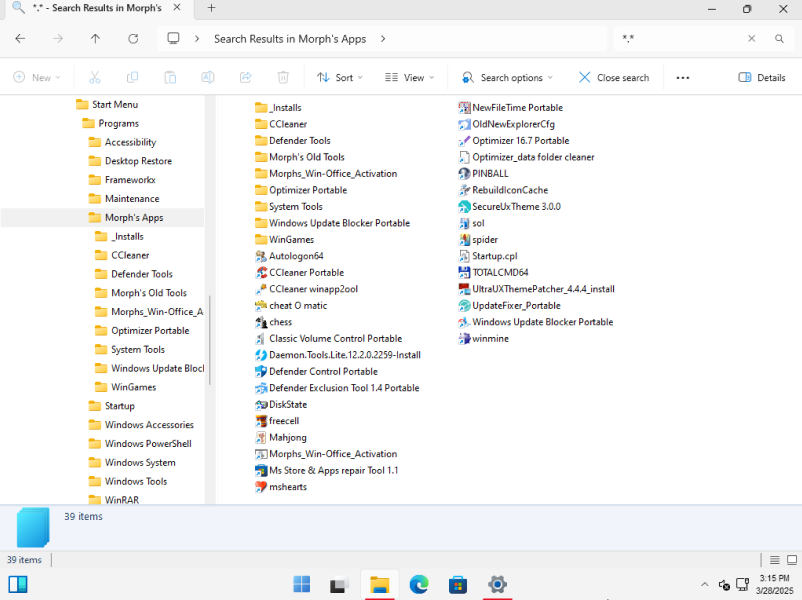802x600 pixels.
Task: Click the Share icon in toolbar
Action: coord(246,77)
